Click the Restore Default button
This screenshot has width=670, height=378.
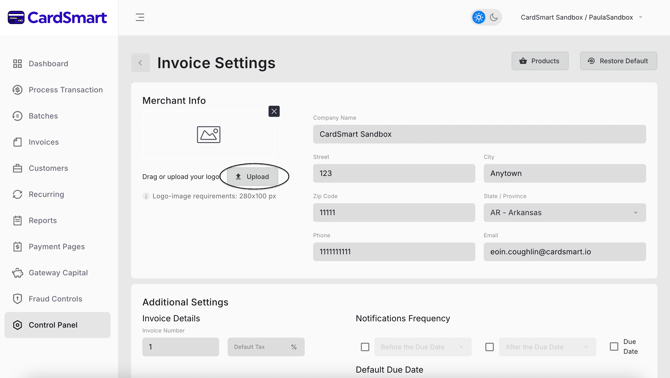pyautogui.click(x=618, y=61)
